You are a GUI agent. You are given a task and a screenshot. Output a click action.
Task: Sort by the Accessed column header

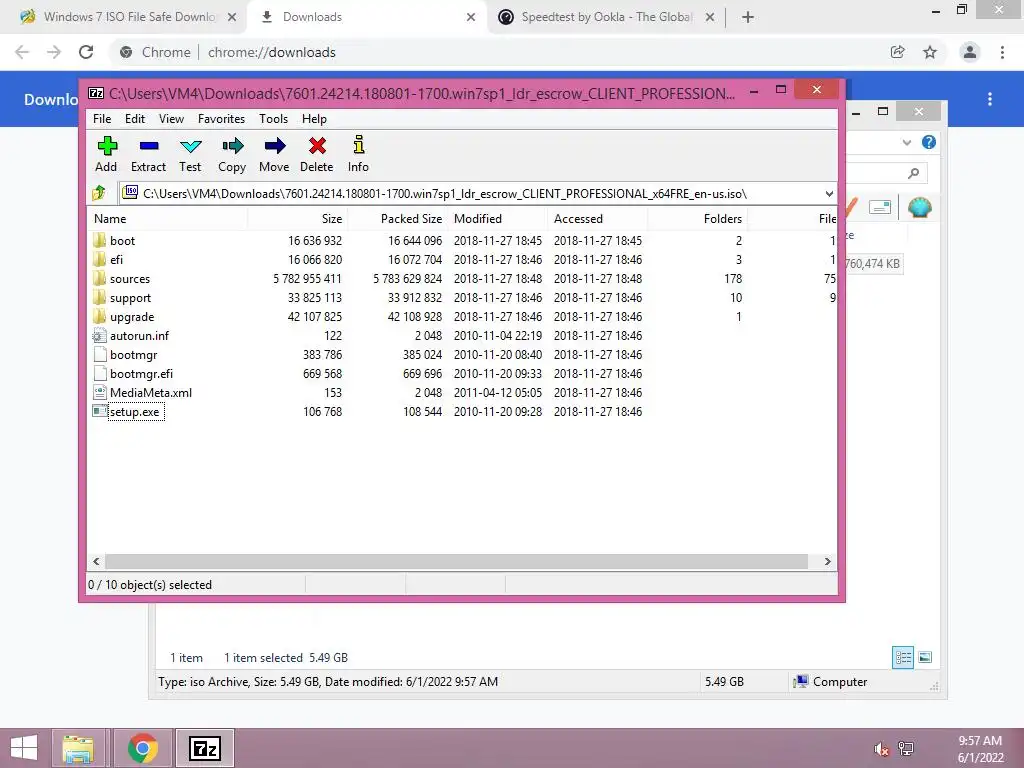[598, 219]
